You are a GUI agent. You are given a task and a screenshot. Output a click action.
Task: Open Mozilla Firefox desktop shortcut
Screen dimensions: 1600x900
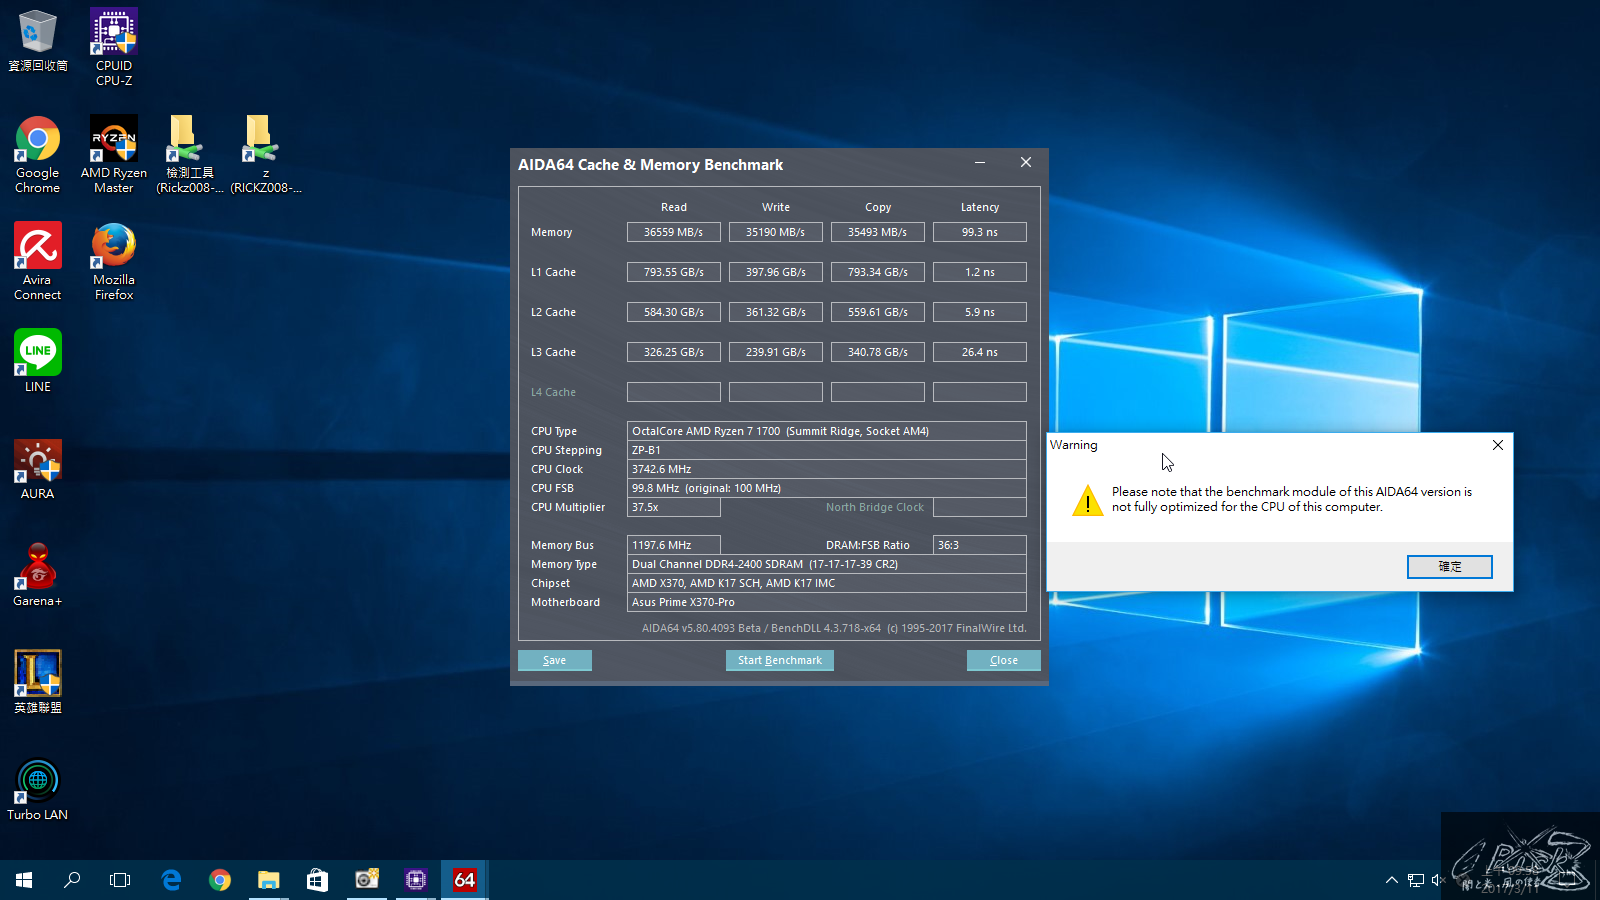click(114, 262)
